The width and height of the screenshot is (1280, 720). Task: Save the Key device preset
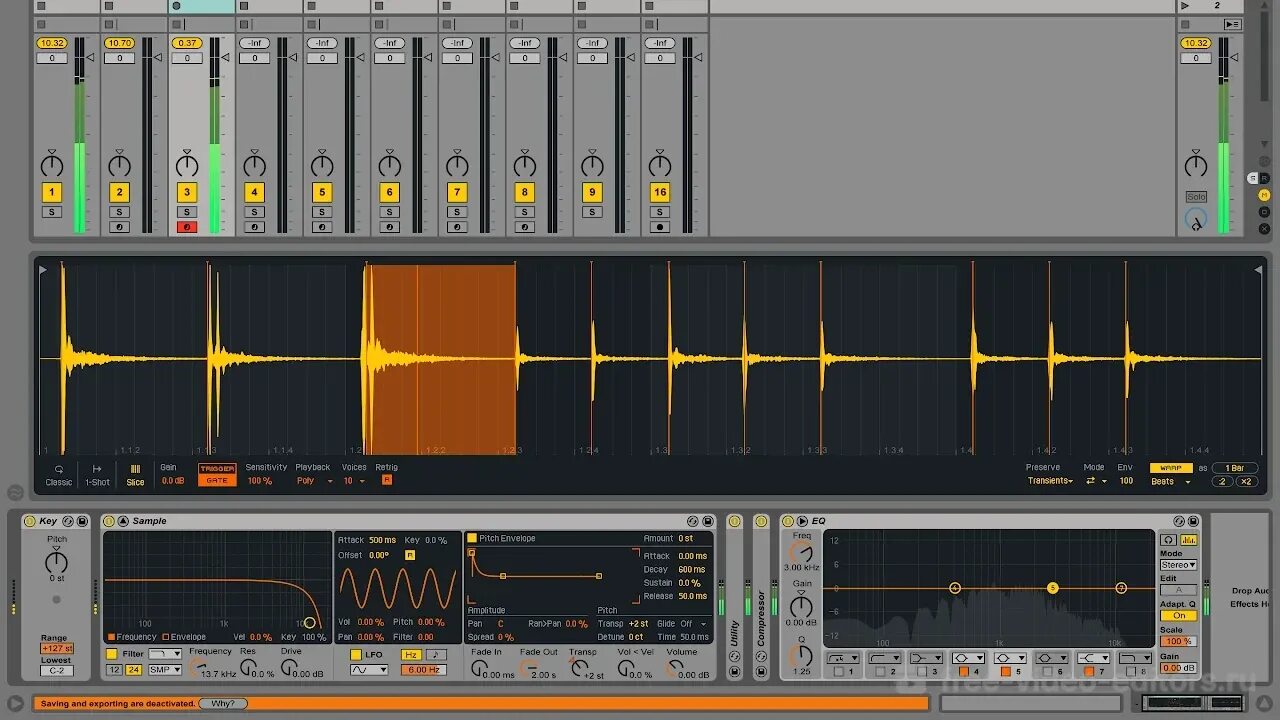[x=82, y=521]
